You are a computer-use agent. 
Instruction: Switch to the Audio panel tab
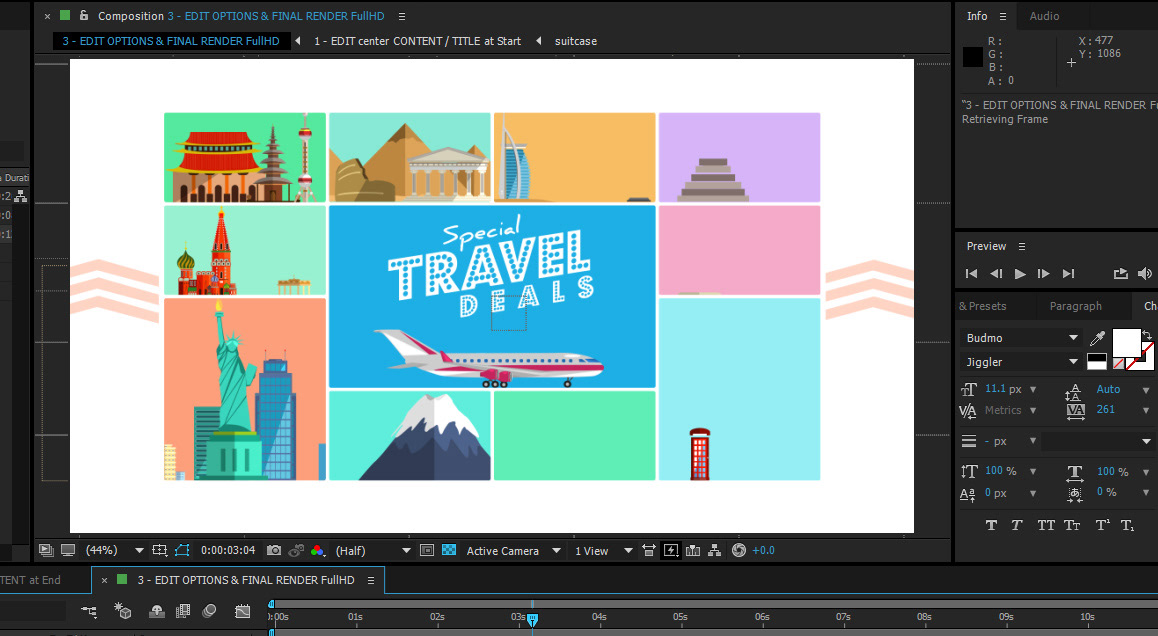click(x=1044, y=16)
